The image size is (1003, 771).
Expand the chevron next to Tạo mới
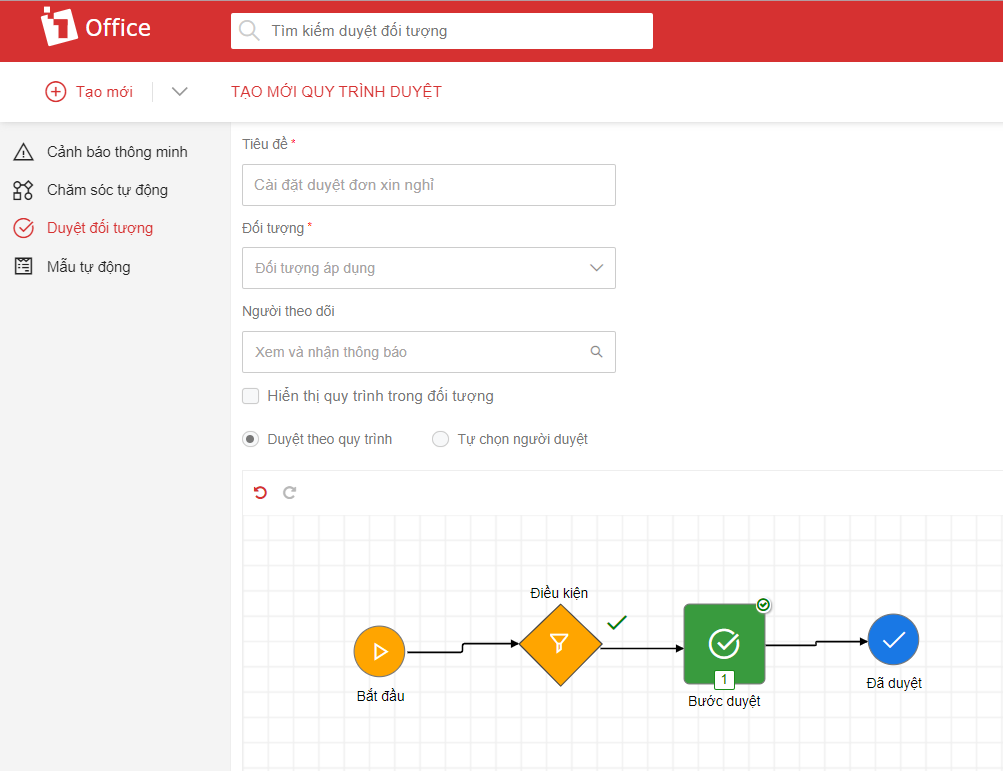180,92
